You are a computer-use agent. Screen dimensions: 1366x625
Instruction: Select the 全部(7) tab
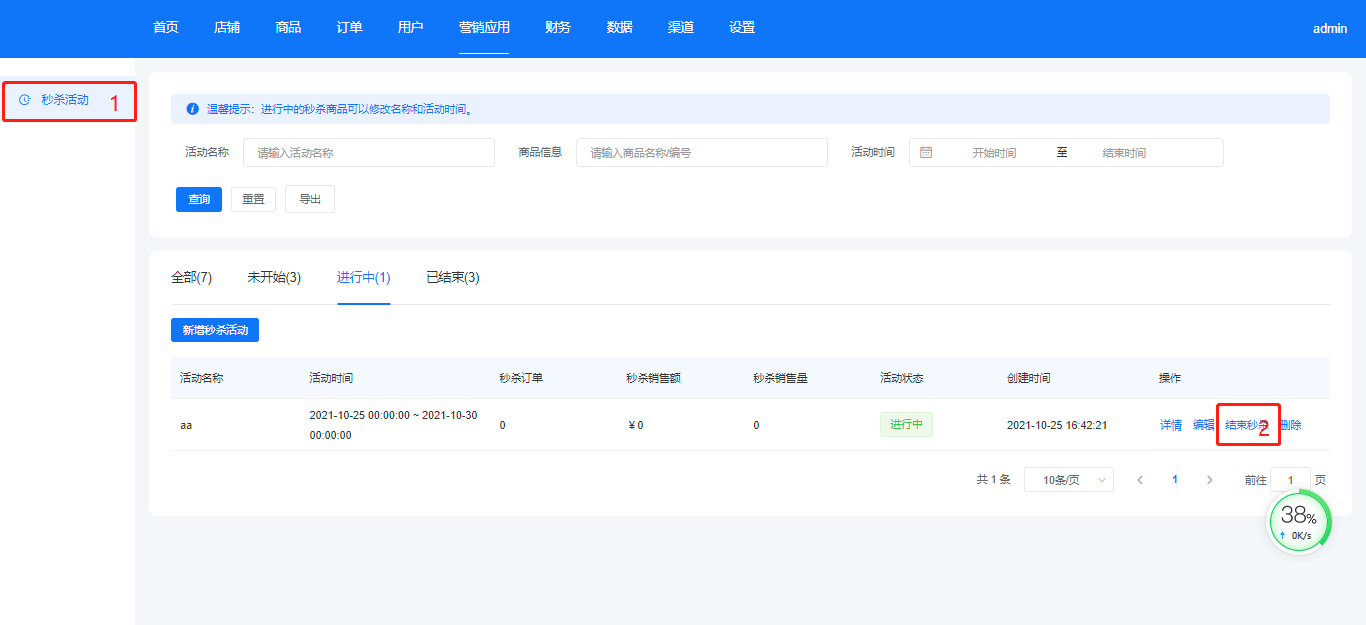tap(191, 278)
